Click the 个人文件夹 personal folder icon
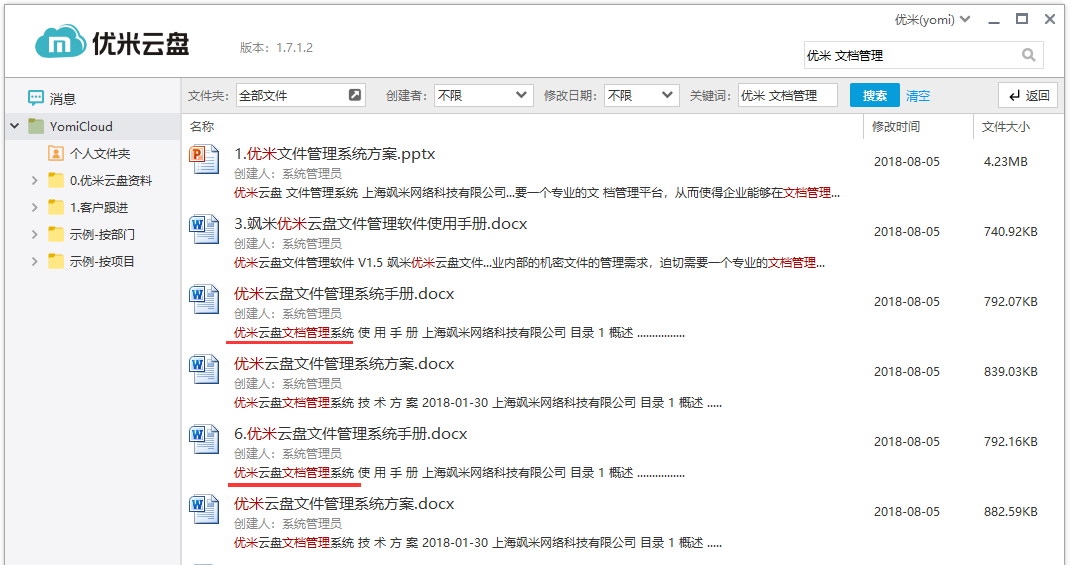 coord(56,154)
